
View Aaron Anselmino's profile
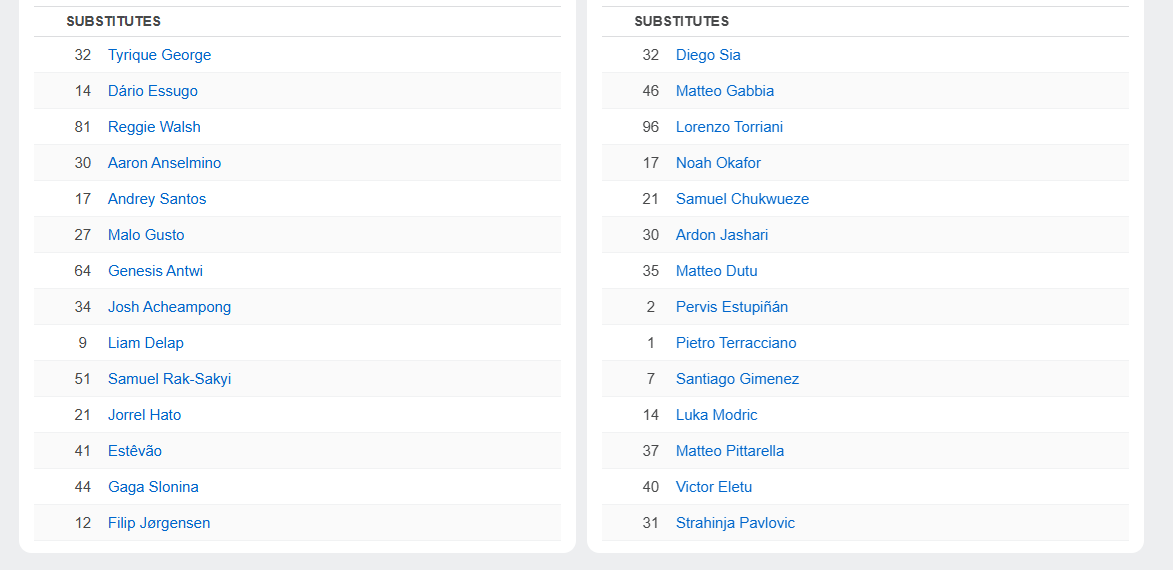pyautogui.click(x=164, y=163)
